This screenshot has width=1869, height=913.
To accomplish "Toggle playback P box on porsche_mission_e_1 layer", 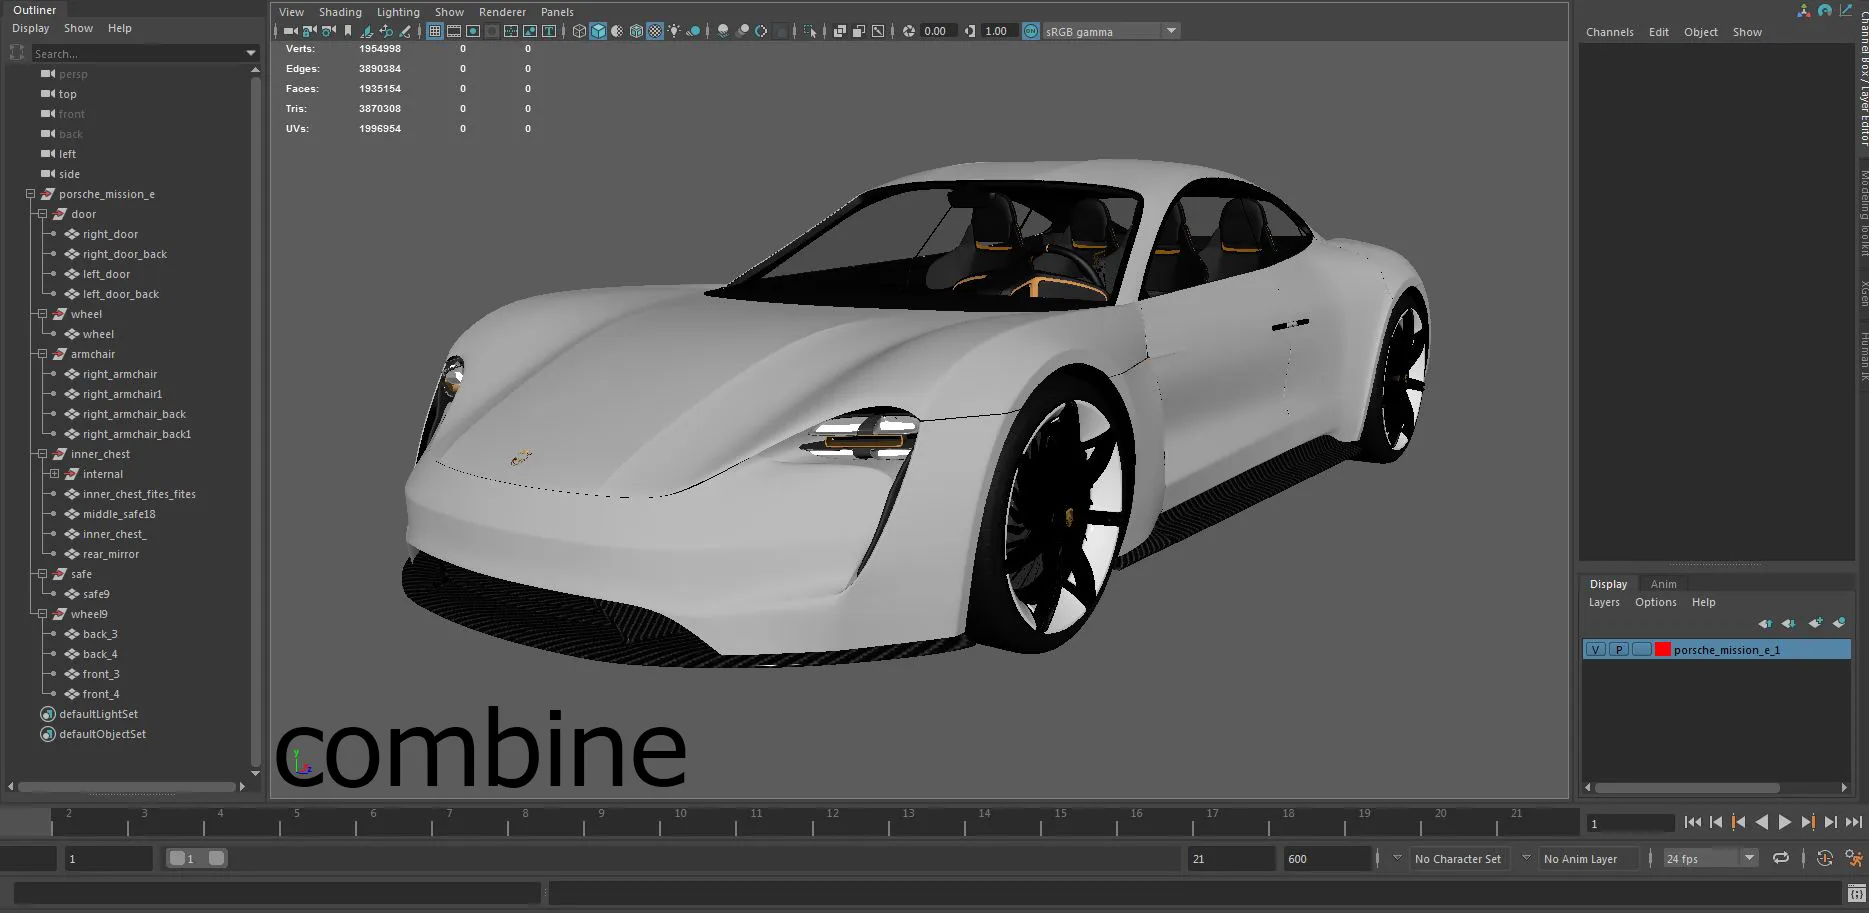I will (1618, 650).
